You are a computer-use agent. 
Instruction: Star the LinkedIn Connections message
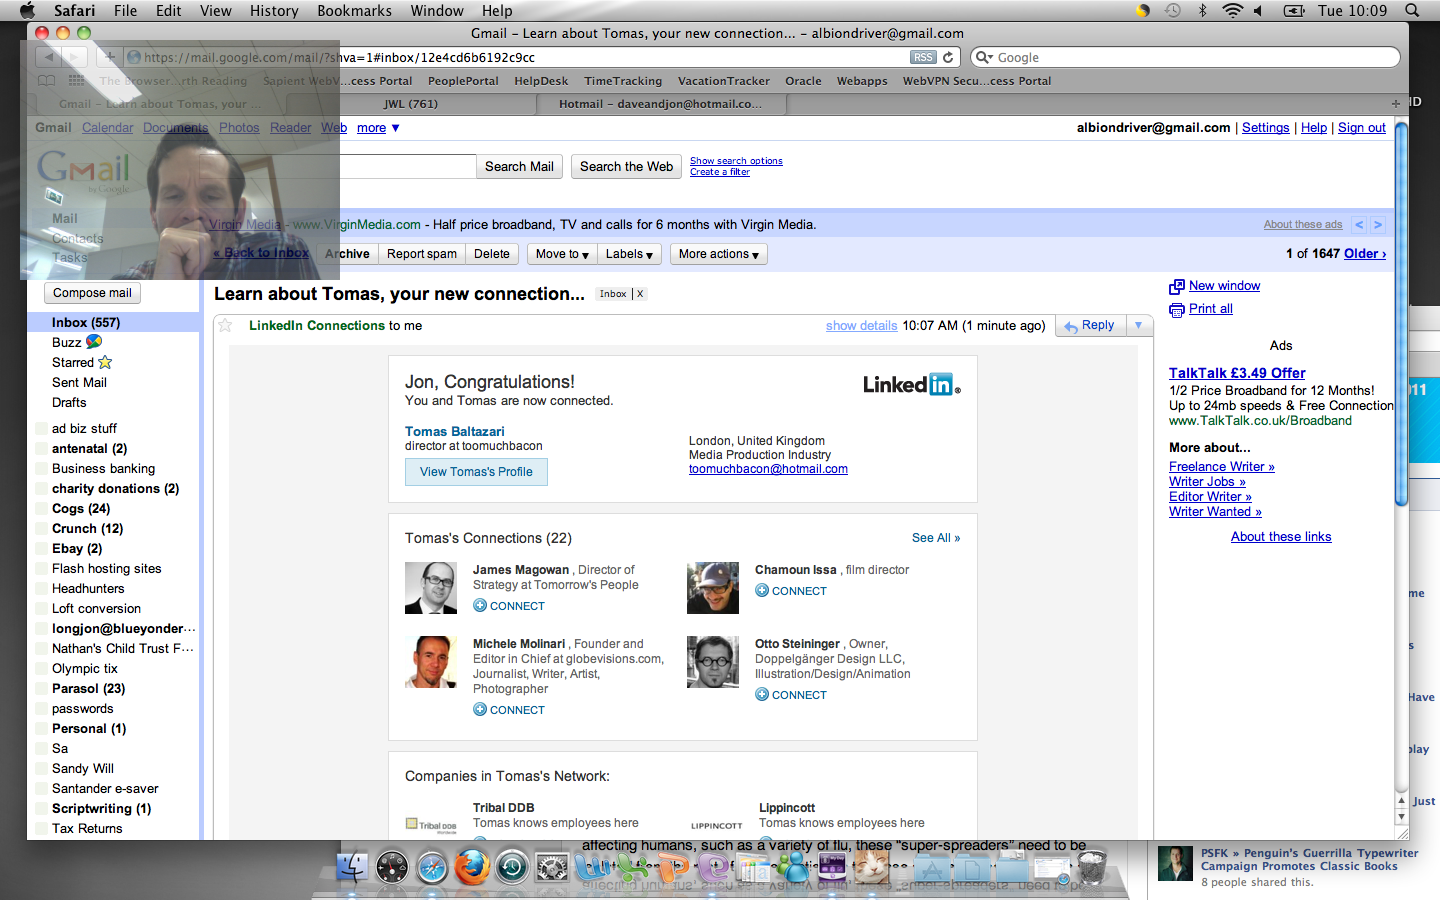click(225, 325)
